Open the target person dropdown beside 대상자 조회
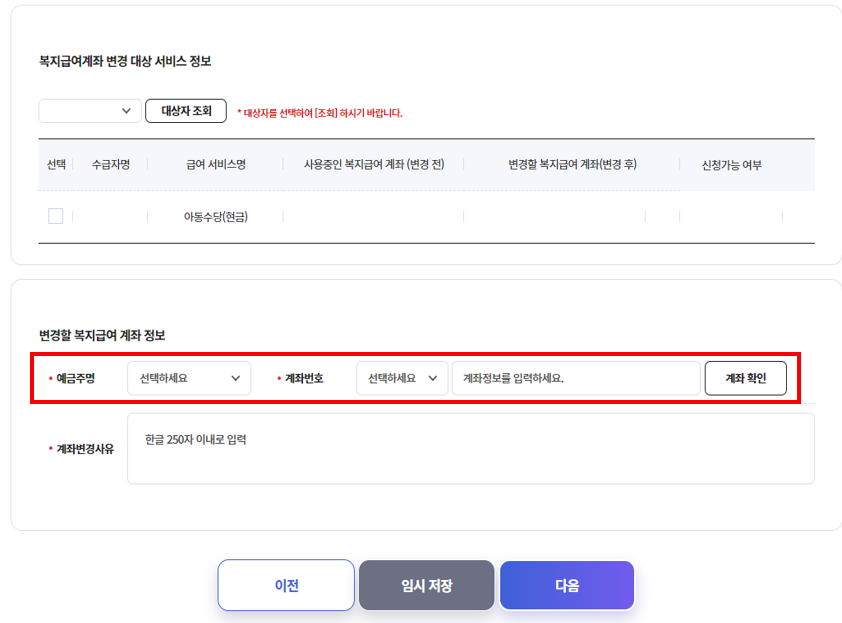 [90, 111]
